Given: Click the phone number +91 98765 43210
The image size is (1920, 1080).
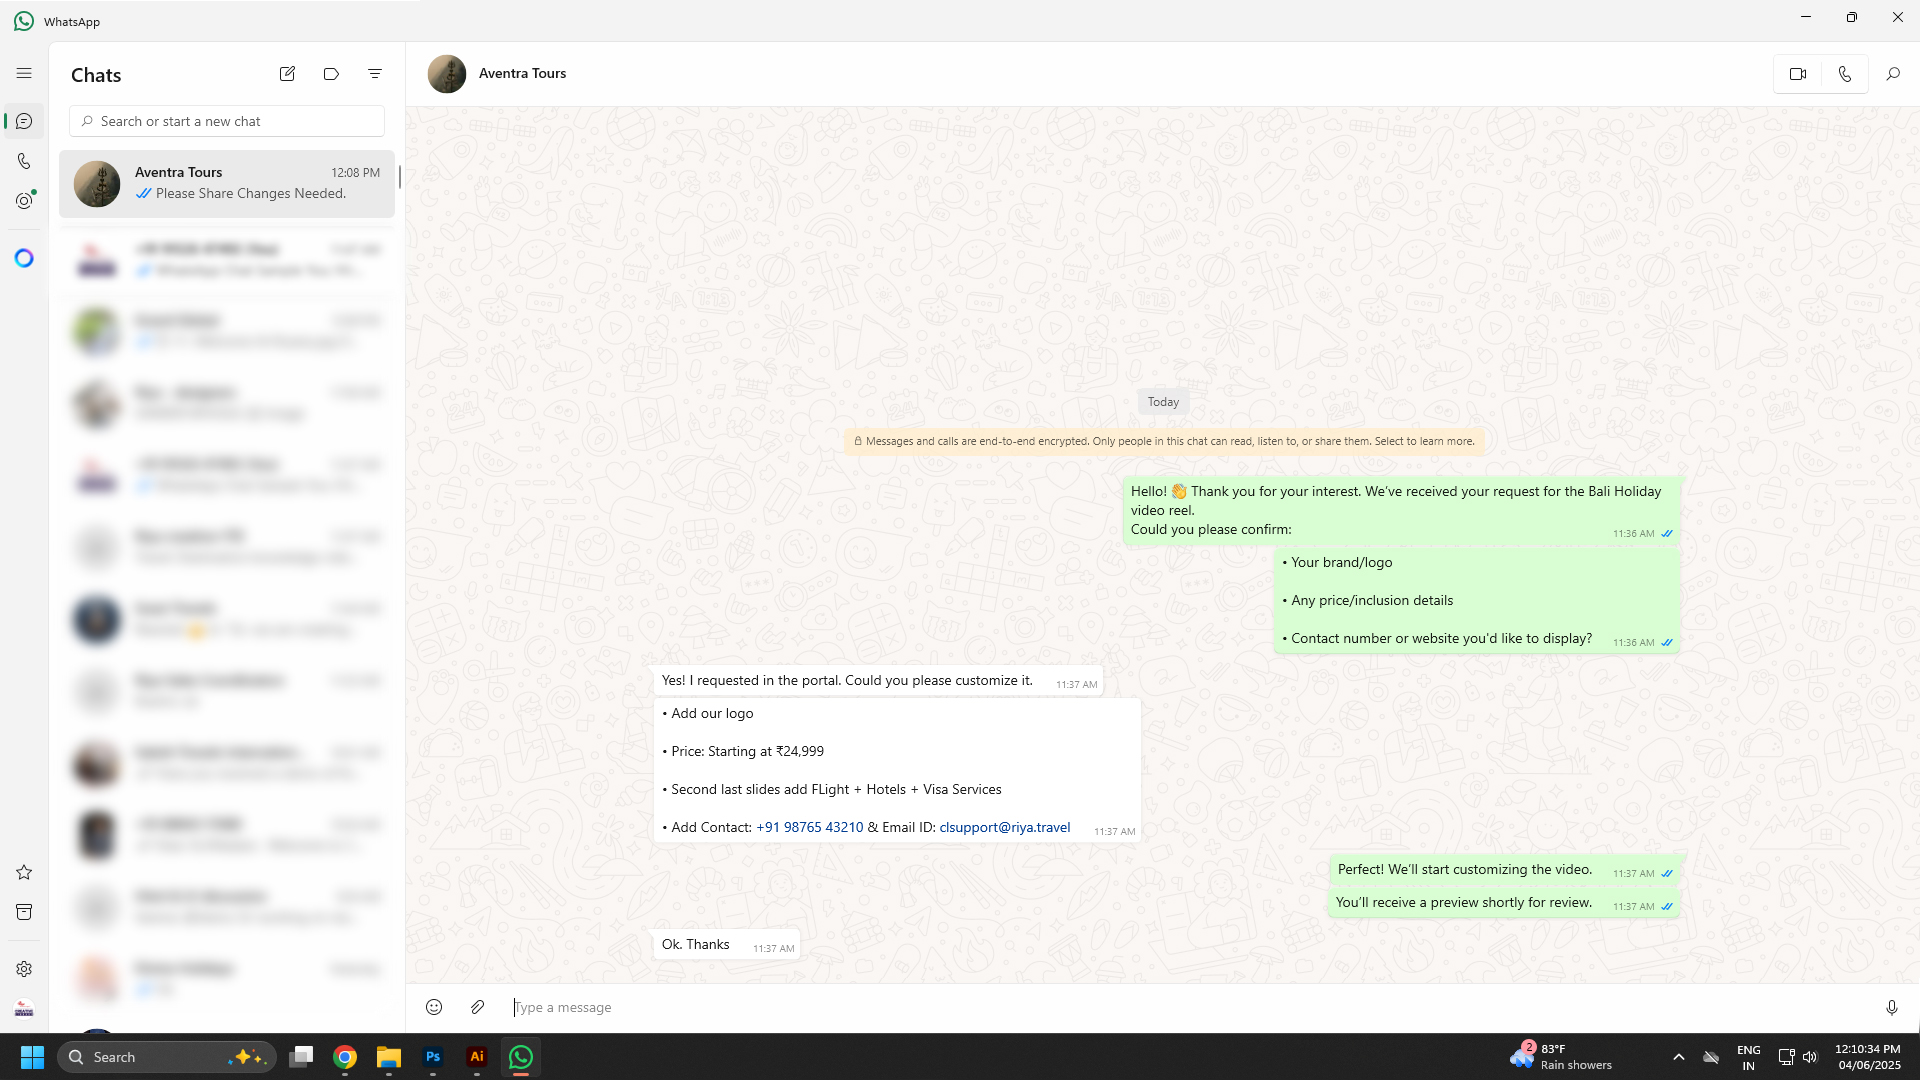Looking at the screenshot, I should click(x=810, y=827).
